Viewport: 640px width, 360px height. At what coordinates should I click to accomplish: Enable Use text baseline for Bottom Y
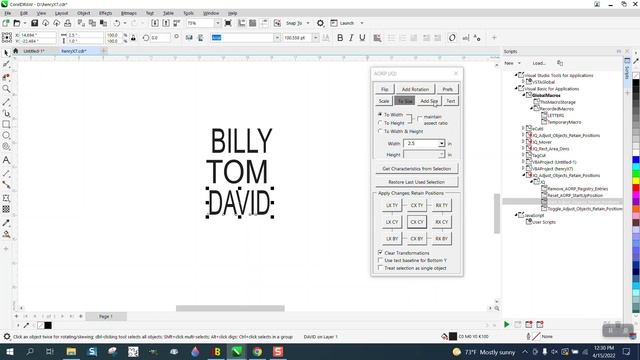click(380, 260)
